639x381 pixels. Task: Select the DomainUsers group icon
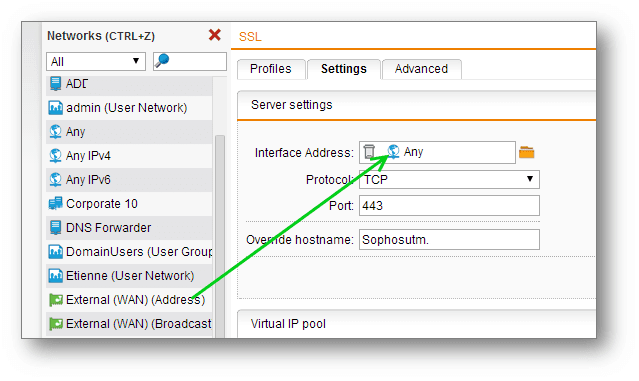(x=55, y=252)
